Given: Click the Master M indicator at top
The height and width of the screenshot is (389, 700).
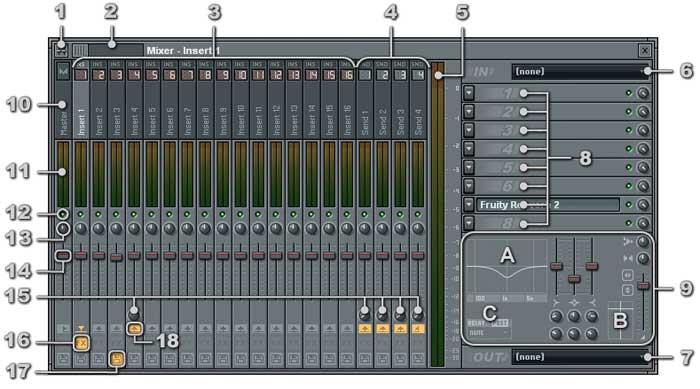Looking at the screenshot, I should 63,71.
